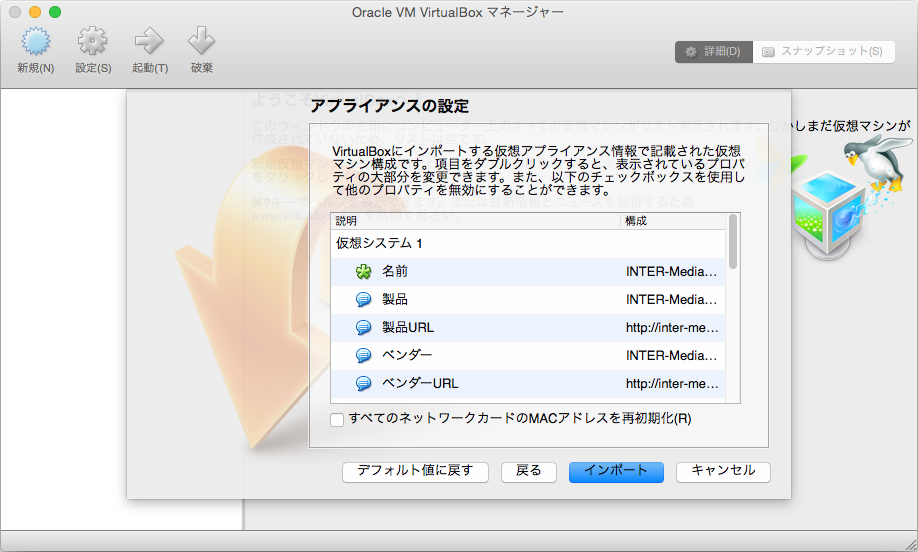
Task: Click the New (新規) toolbar icon
Action: coord(36,41)
